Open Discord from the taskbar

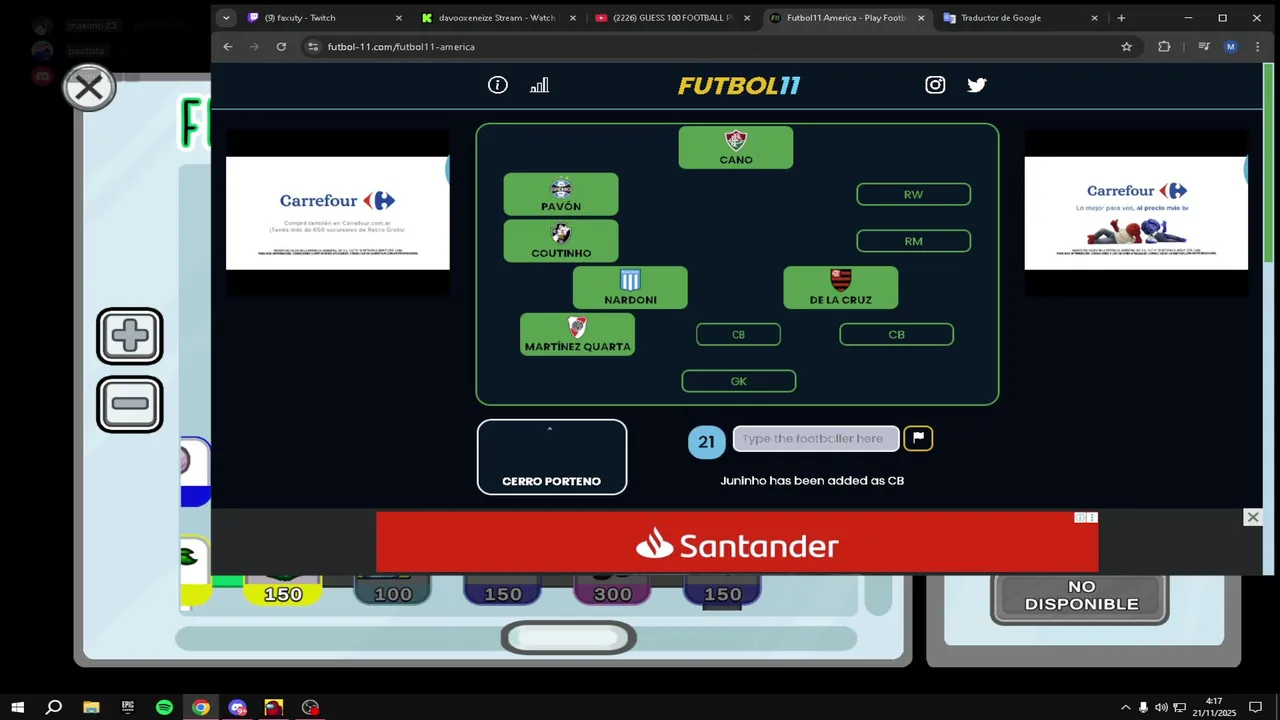(237, 707)
